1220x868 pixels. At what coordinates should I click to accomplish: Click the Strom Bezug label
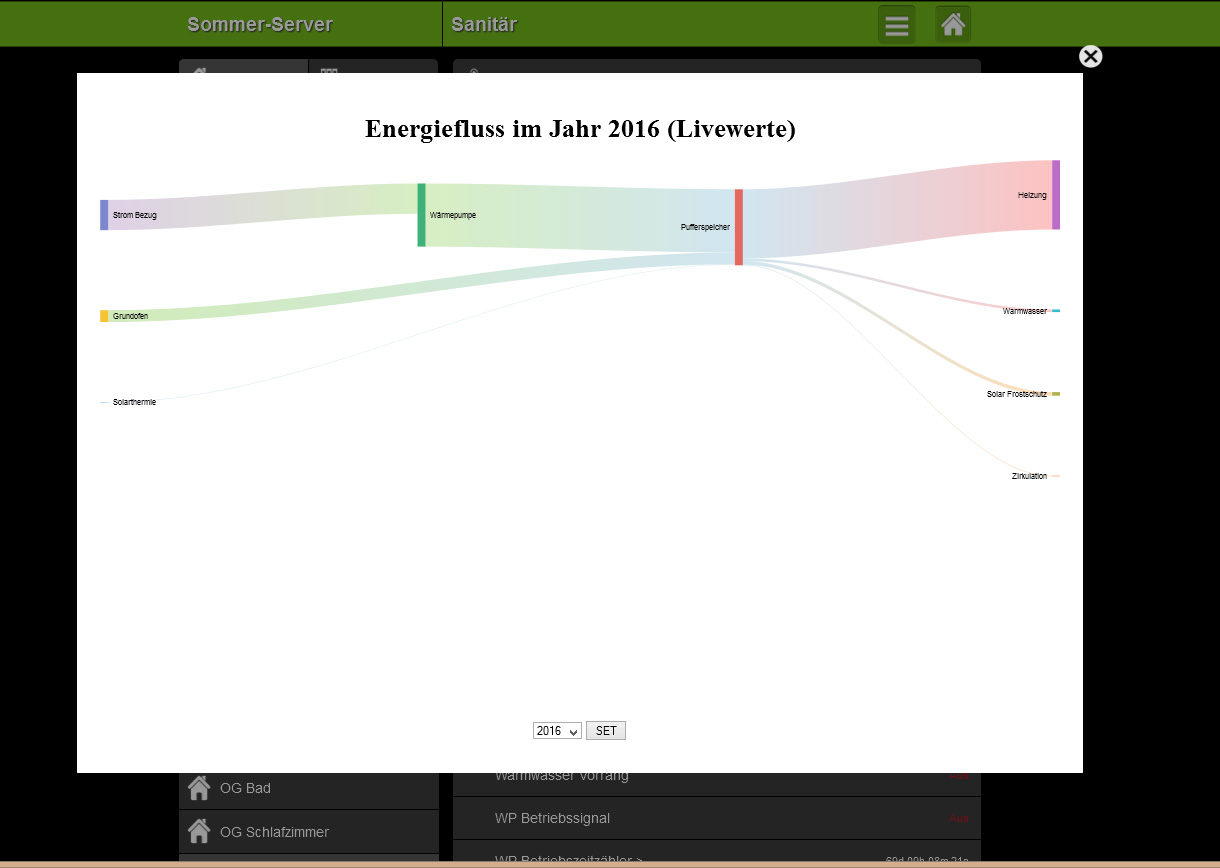coord(135,215)
